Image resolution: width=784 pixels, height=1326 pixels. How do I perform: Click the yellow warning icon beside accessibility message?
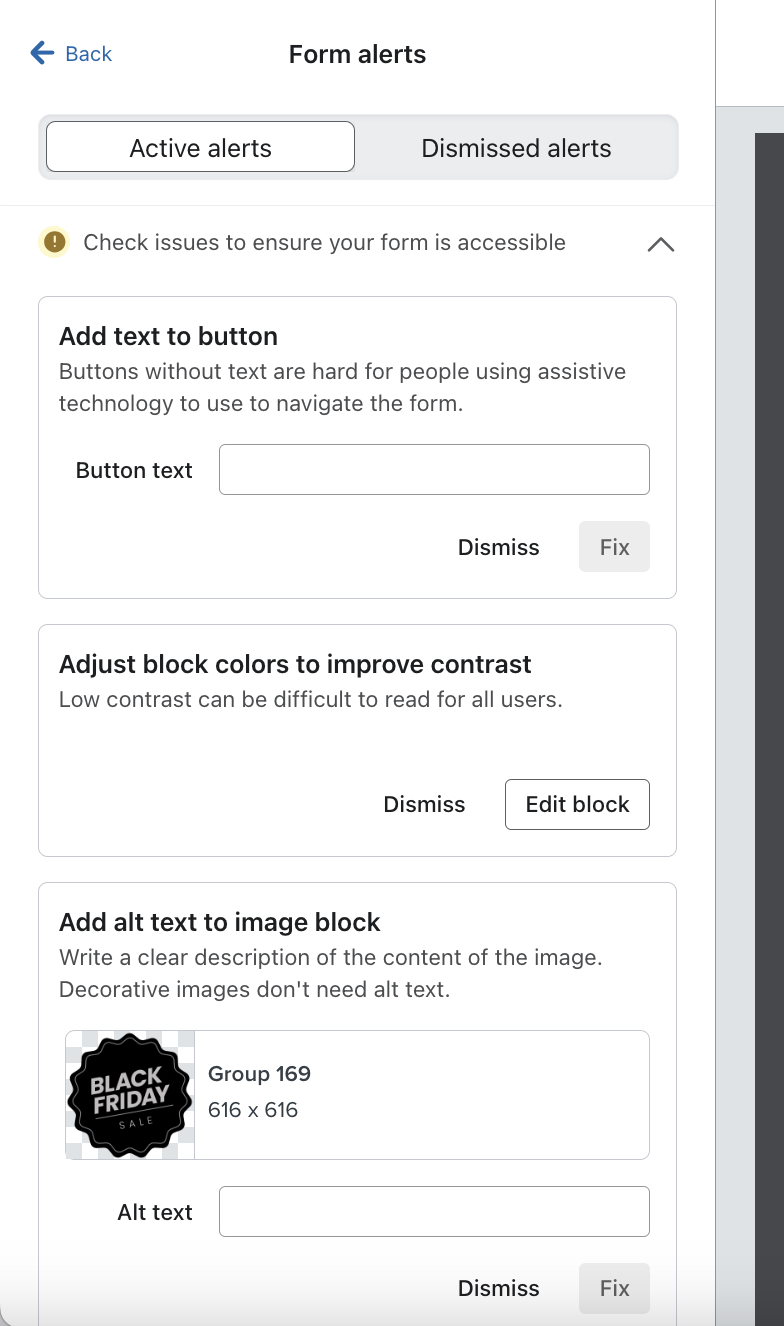click(54, 242)
